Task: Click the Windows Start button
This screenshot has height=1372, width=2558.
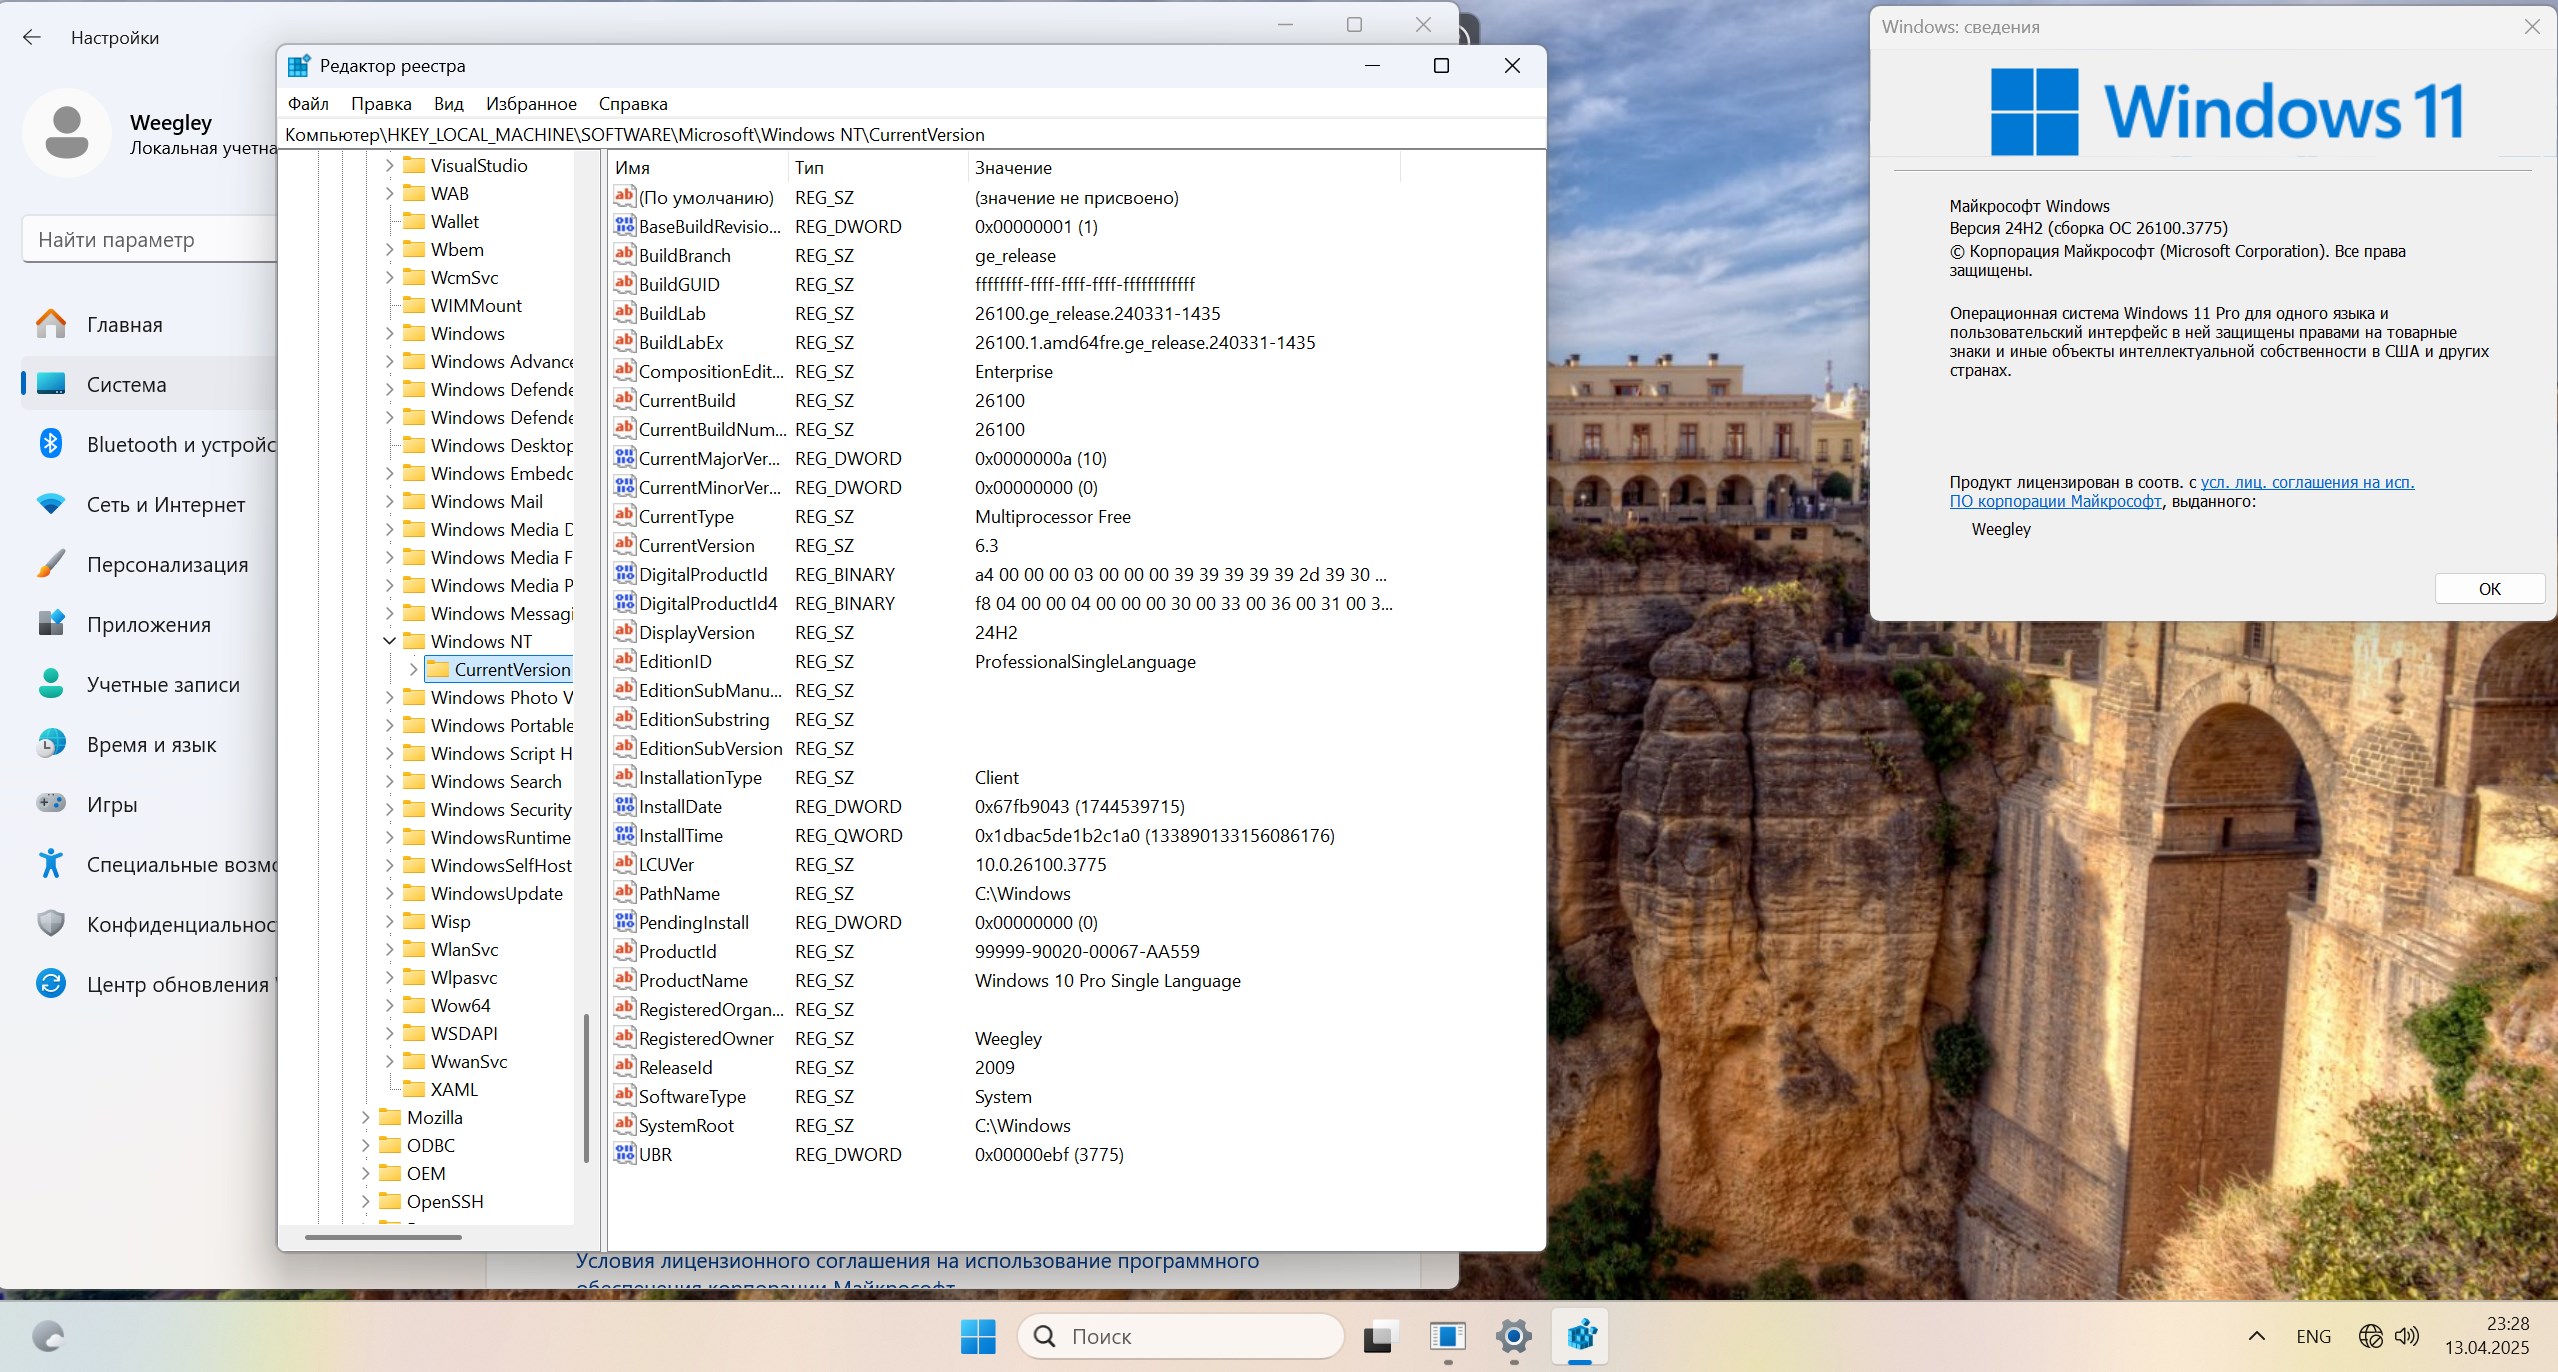Action: point(977,1336)
